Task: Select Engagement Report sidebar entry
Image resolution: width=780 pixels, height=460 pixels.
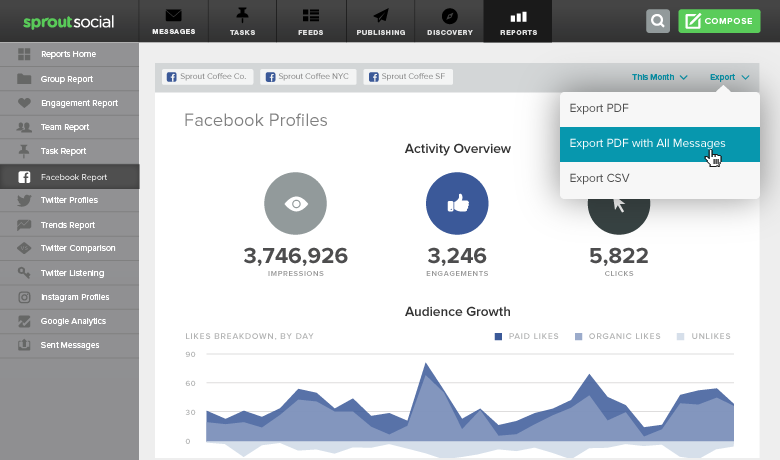Action: [x=70, y=103]
